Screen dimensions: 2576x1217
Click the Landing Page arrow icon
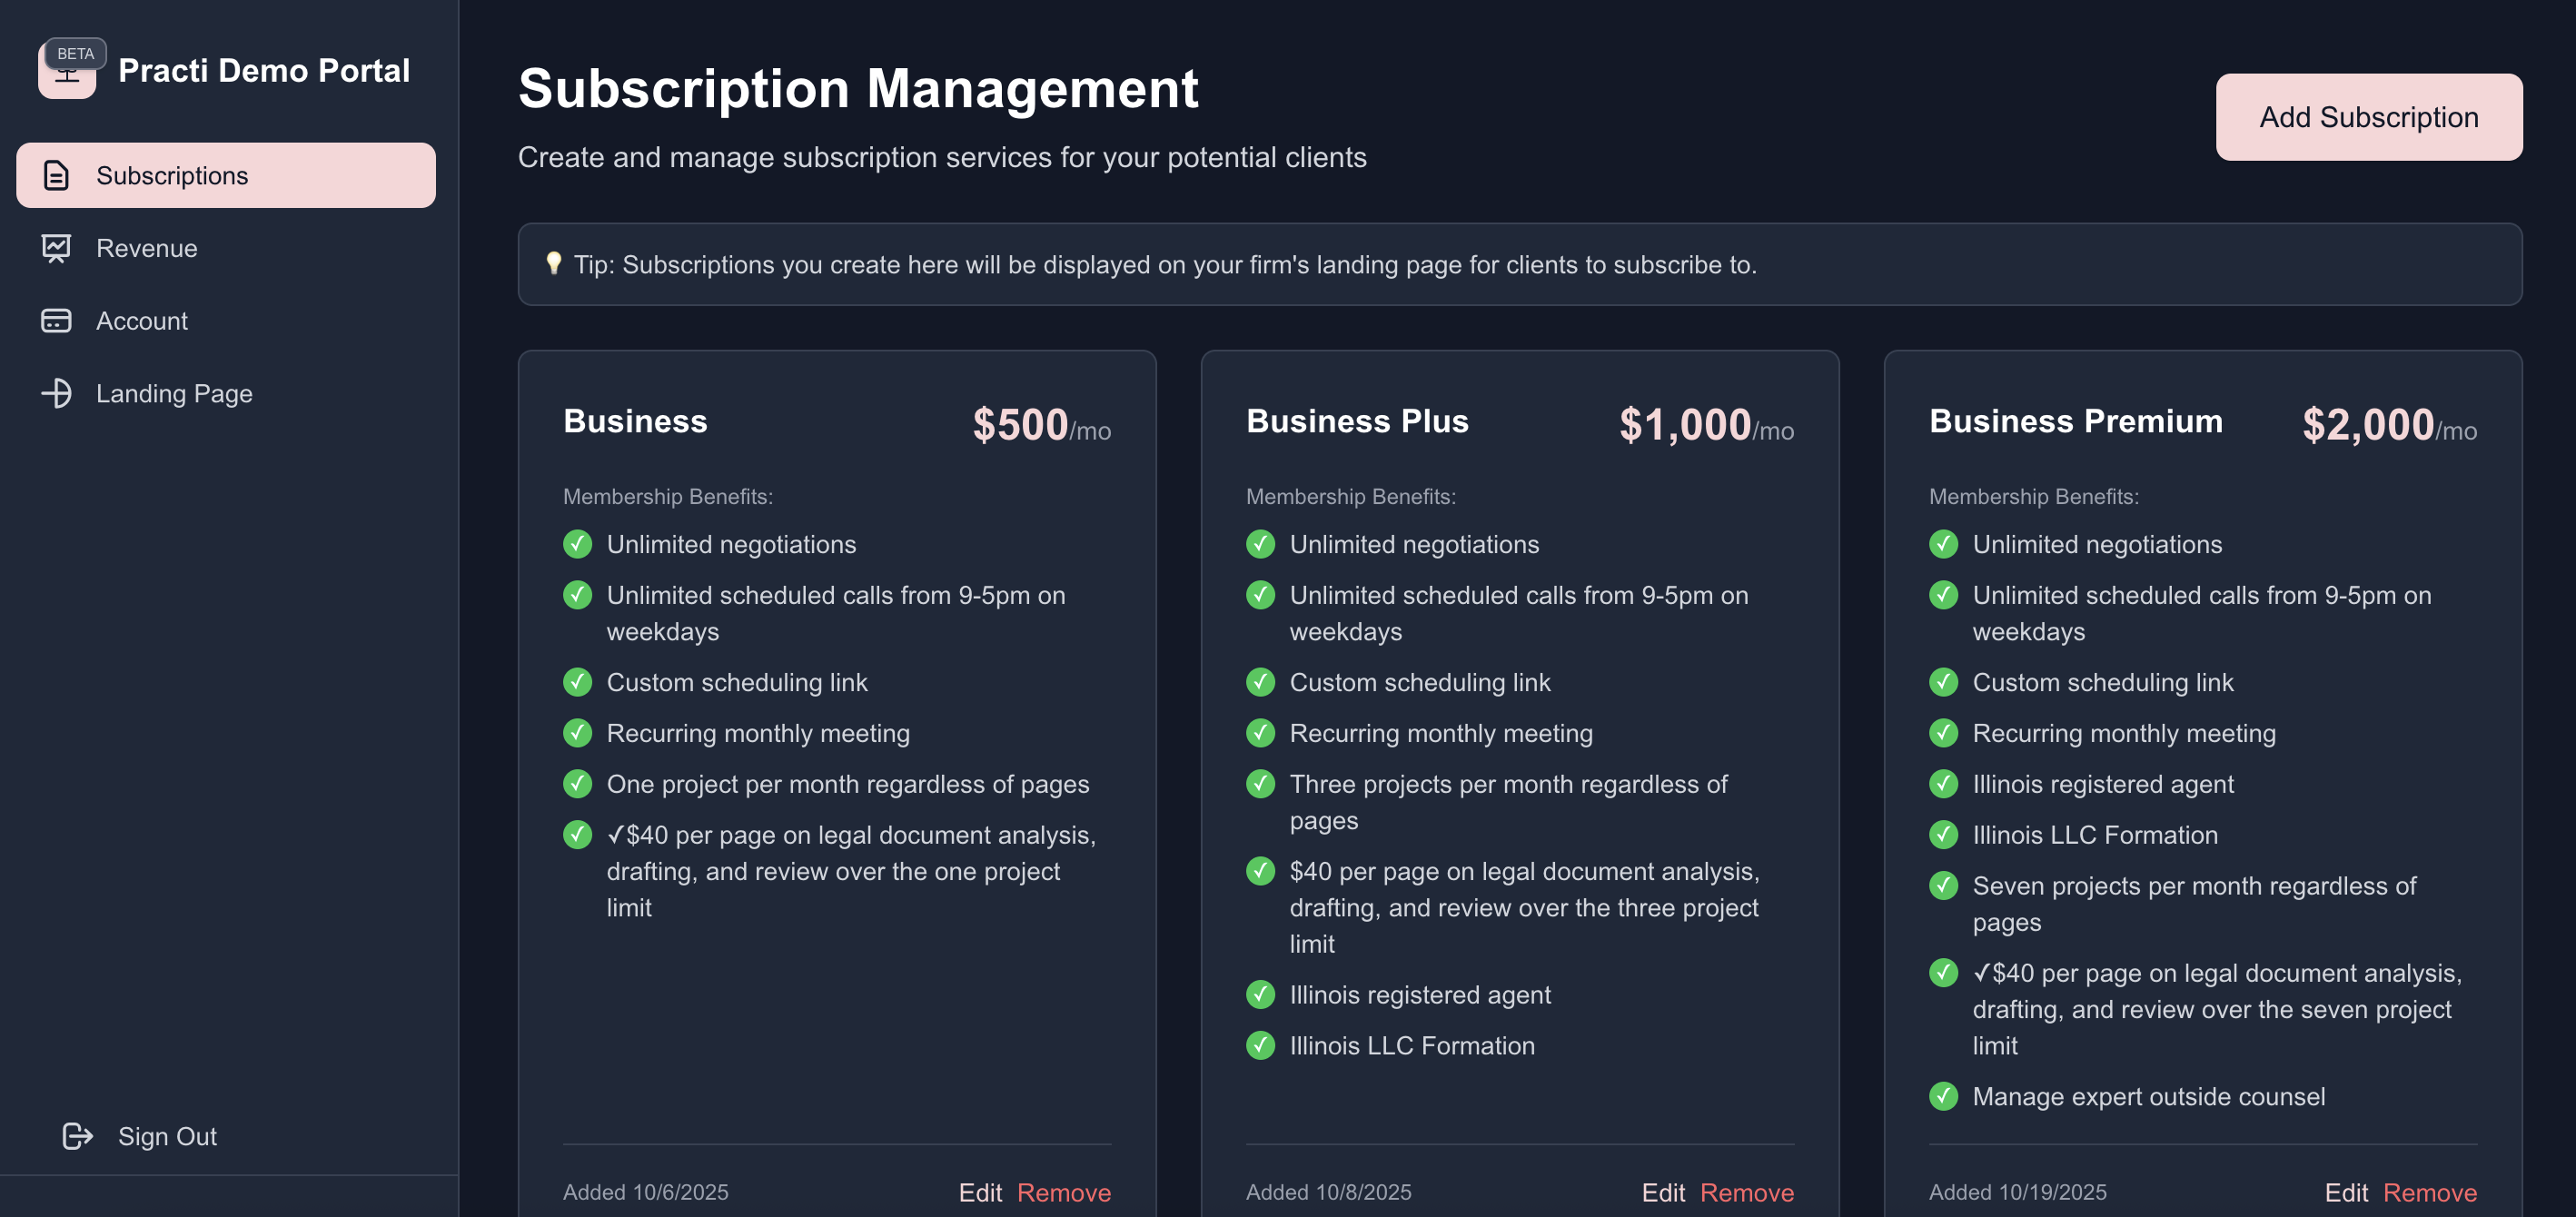pos(56,393)
